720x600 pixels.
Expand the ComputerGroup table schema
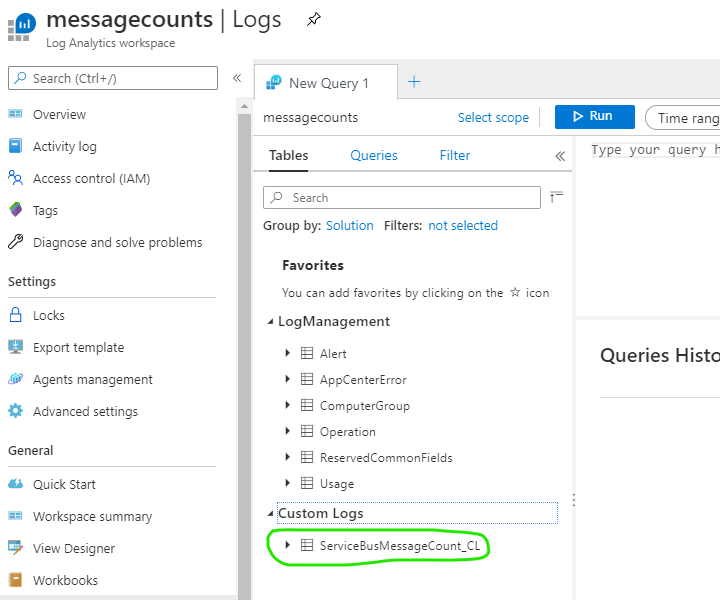pyautogui.click(x=287, y=405)
